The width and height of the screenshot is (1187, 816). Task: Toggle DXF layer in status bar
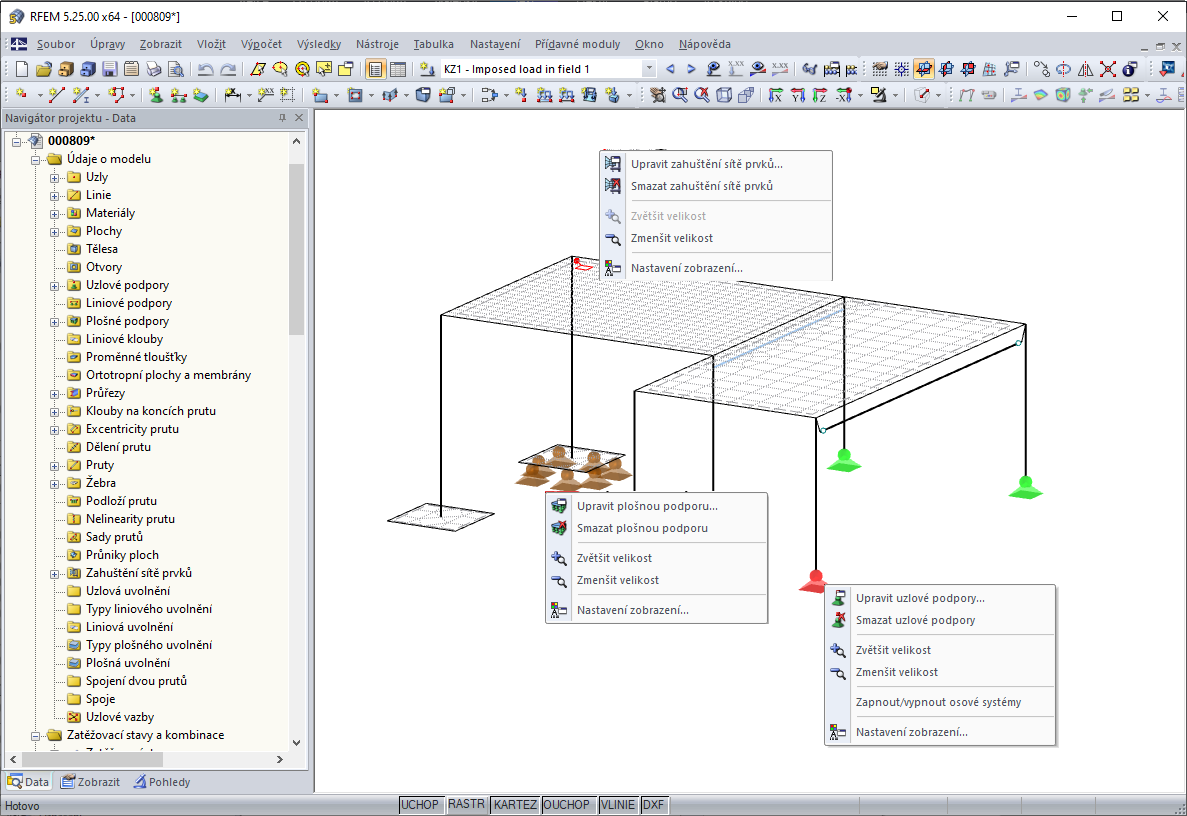coord(653,805)
